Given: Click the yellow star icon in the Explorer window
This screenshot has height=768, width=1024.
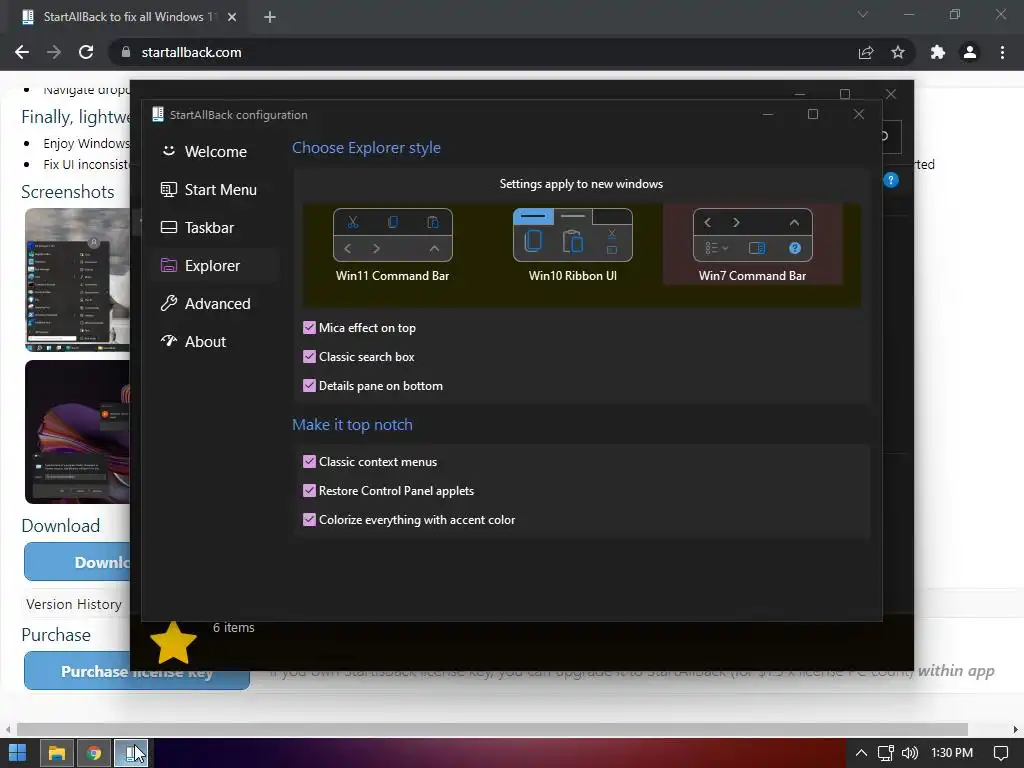Looking at the screenshot, I should click(x=173, y=643).
